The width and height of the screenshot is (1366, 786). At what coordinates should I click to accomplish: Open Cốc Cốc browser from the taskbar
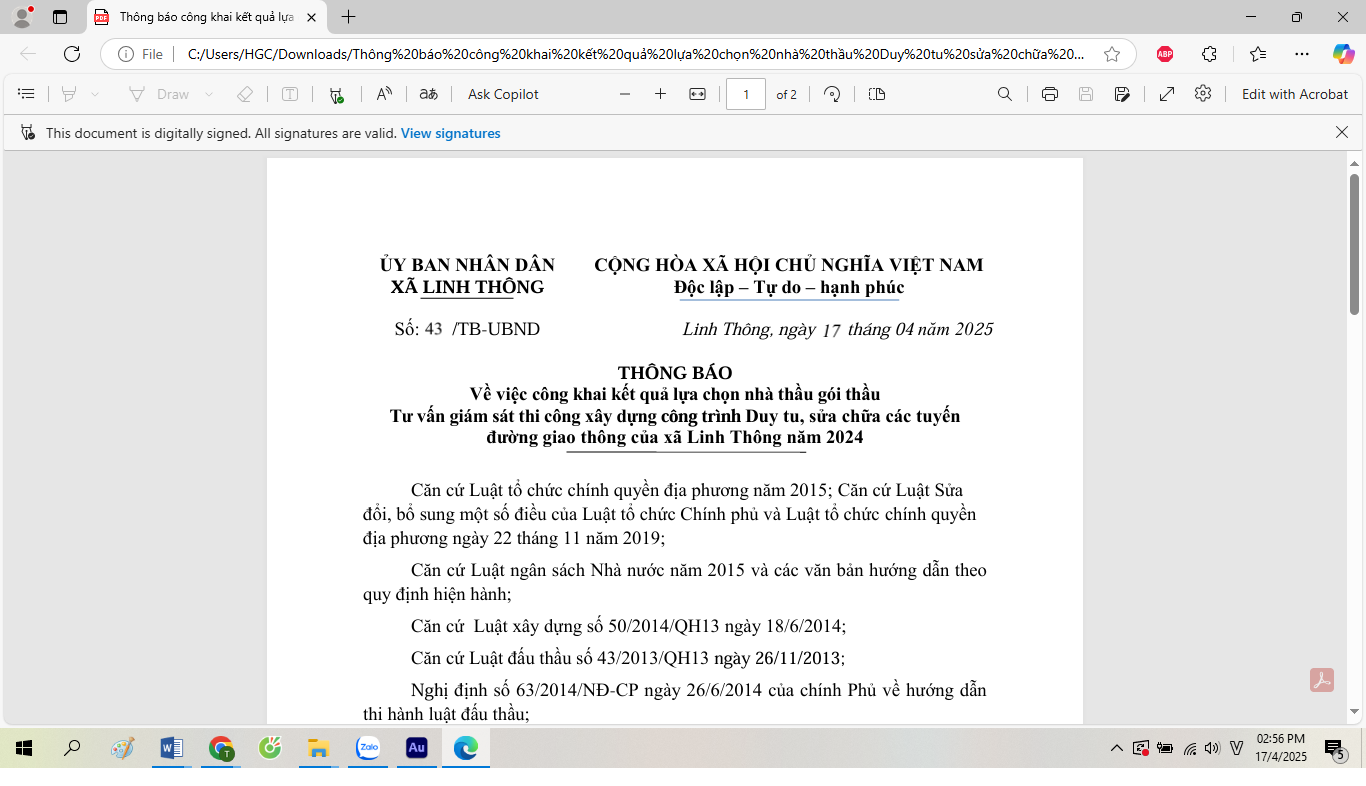[270, 748]
